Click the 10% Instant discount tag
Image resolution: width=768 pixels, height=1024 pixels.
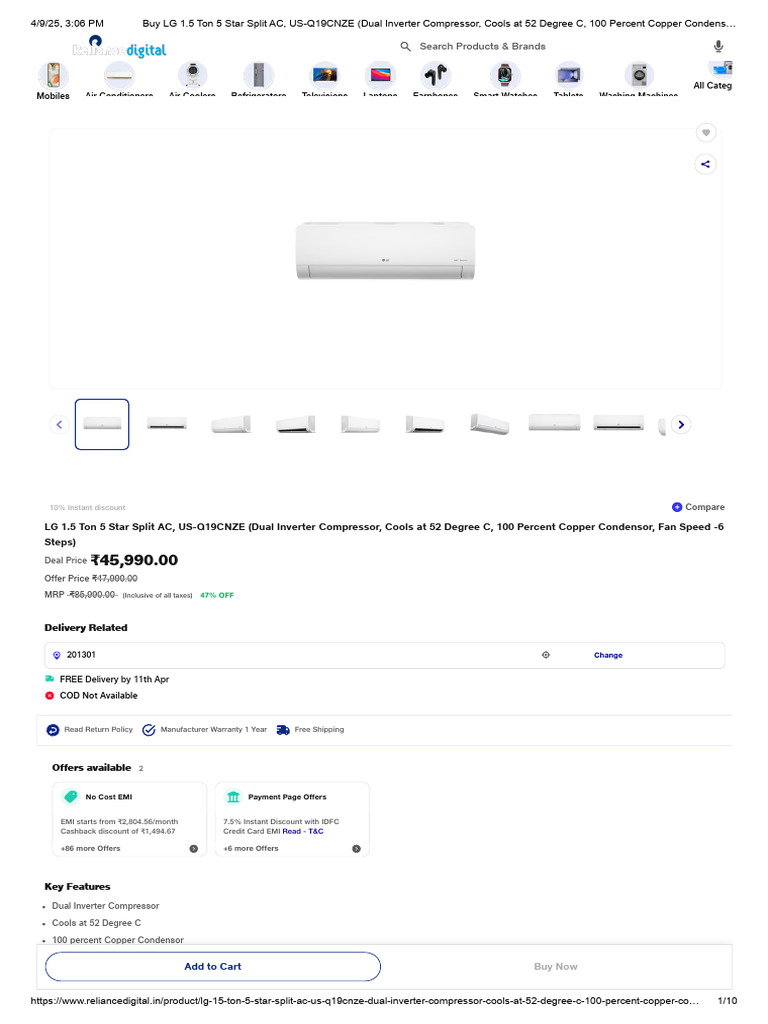[x=88, y=507]
